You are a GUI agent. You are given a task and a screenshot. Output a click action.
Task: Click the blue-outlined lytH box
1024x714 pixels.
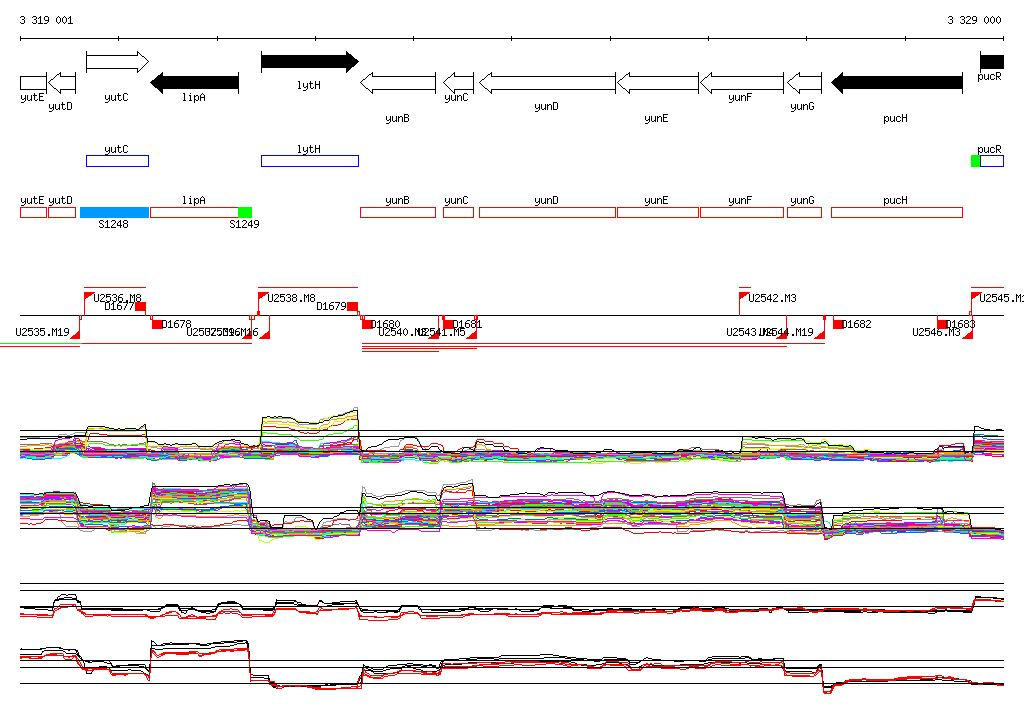pyautogui.click(x=309, y=161)
